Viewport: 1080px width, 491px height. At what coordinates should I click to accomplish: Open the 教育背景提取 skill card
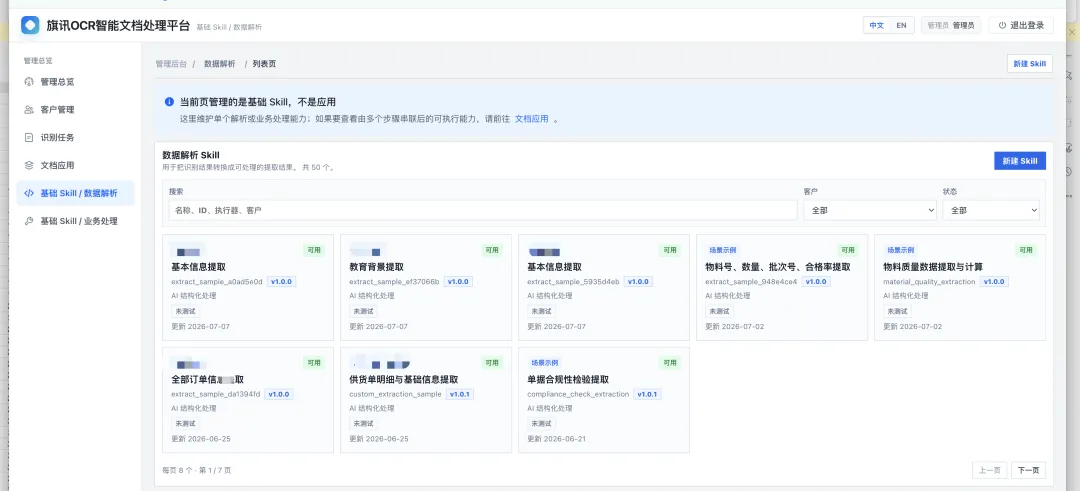(x=426, y=287)
